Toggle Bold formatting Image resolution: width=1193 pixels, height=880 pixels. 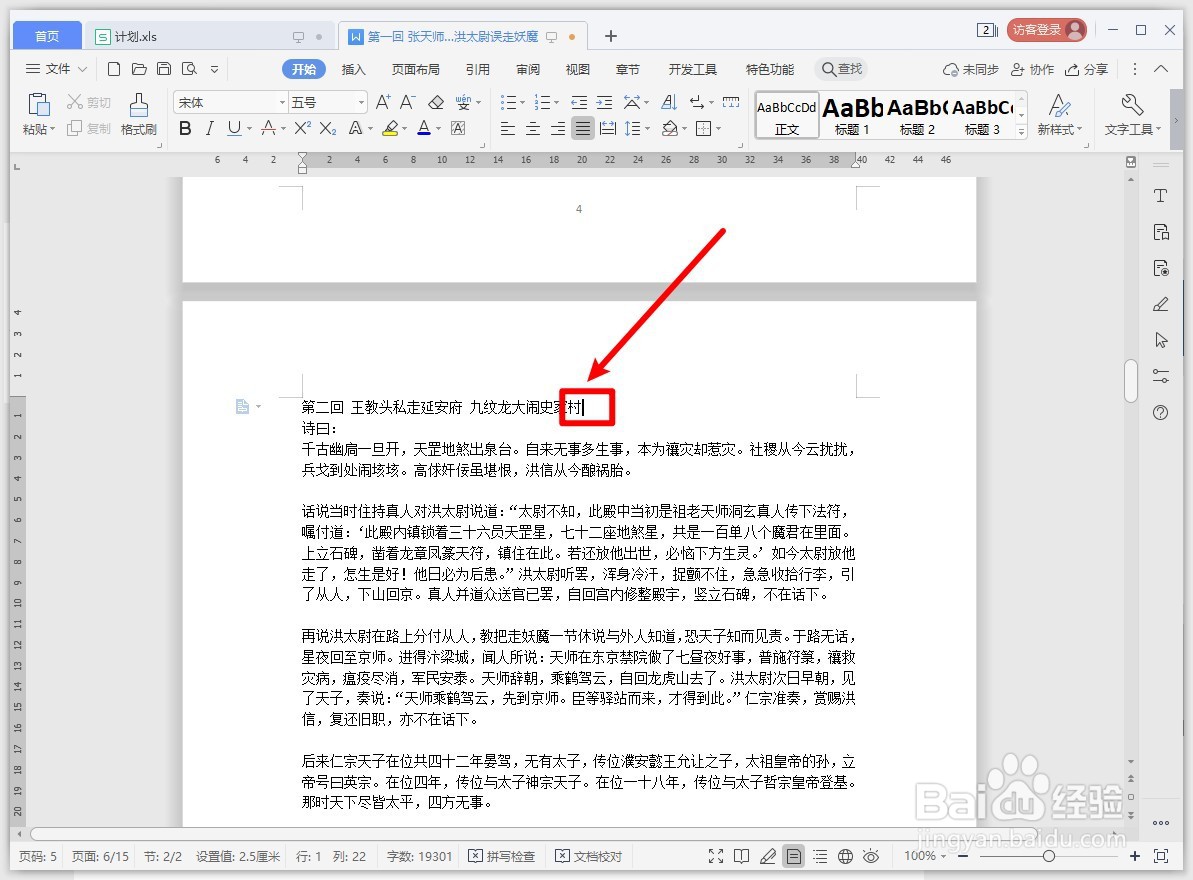point(185,129)
